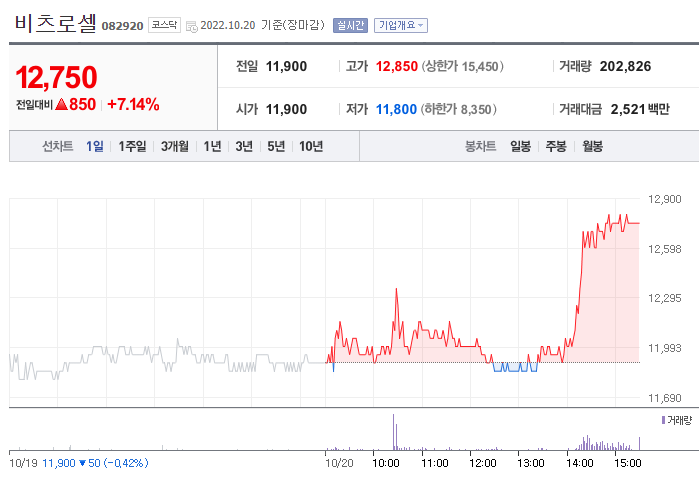Screen dimensions: 699x483
Task: Switch to the 3개월 chart tab
Action: tap(174, 146)
